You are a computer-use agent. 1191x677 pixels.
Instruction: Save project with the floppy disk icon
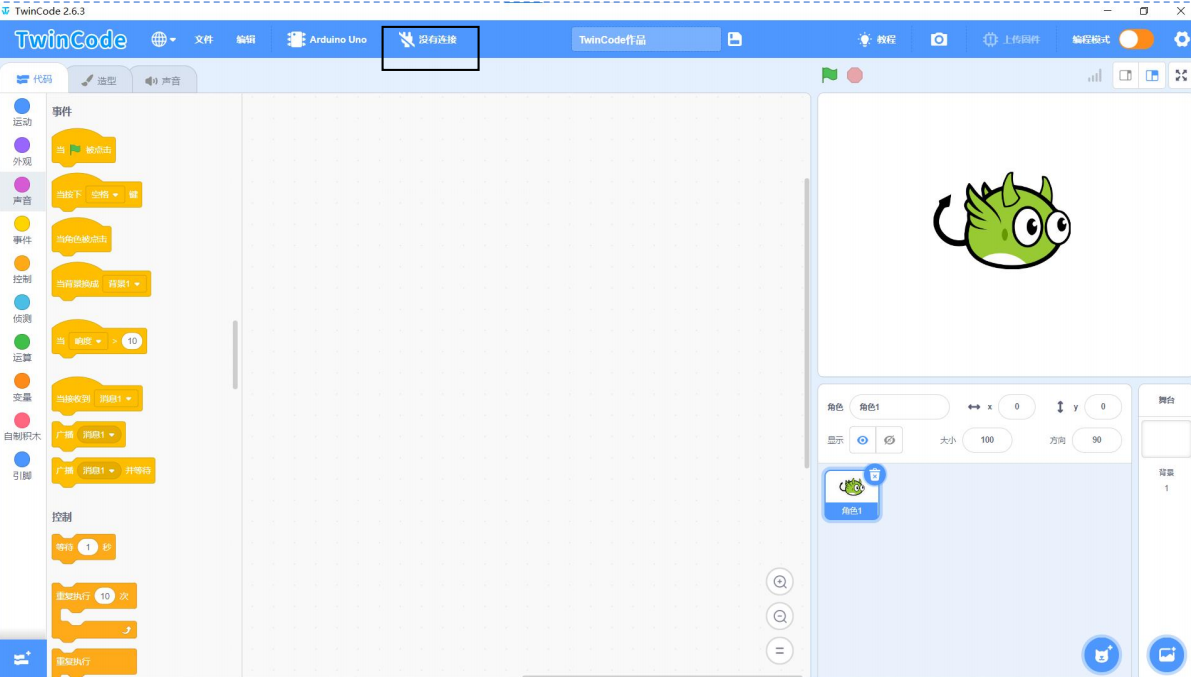(735, 39)
